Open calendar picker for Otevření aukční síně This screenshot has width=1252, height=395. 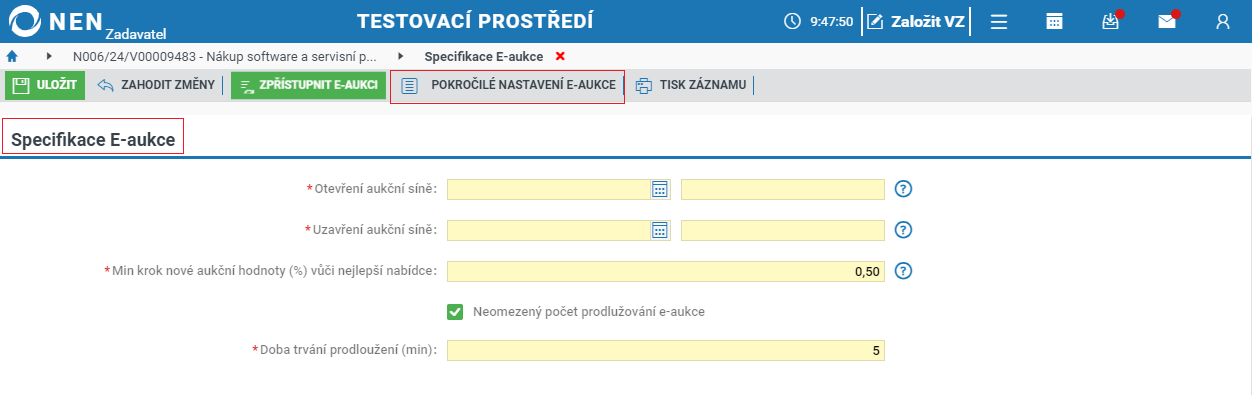click(659, 189)
